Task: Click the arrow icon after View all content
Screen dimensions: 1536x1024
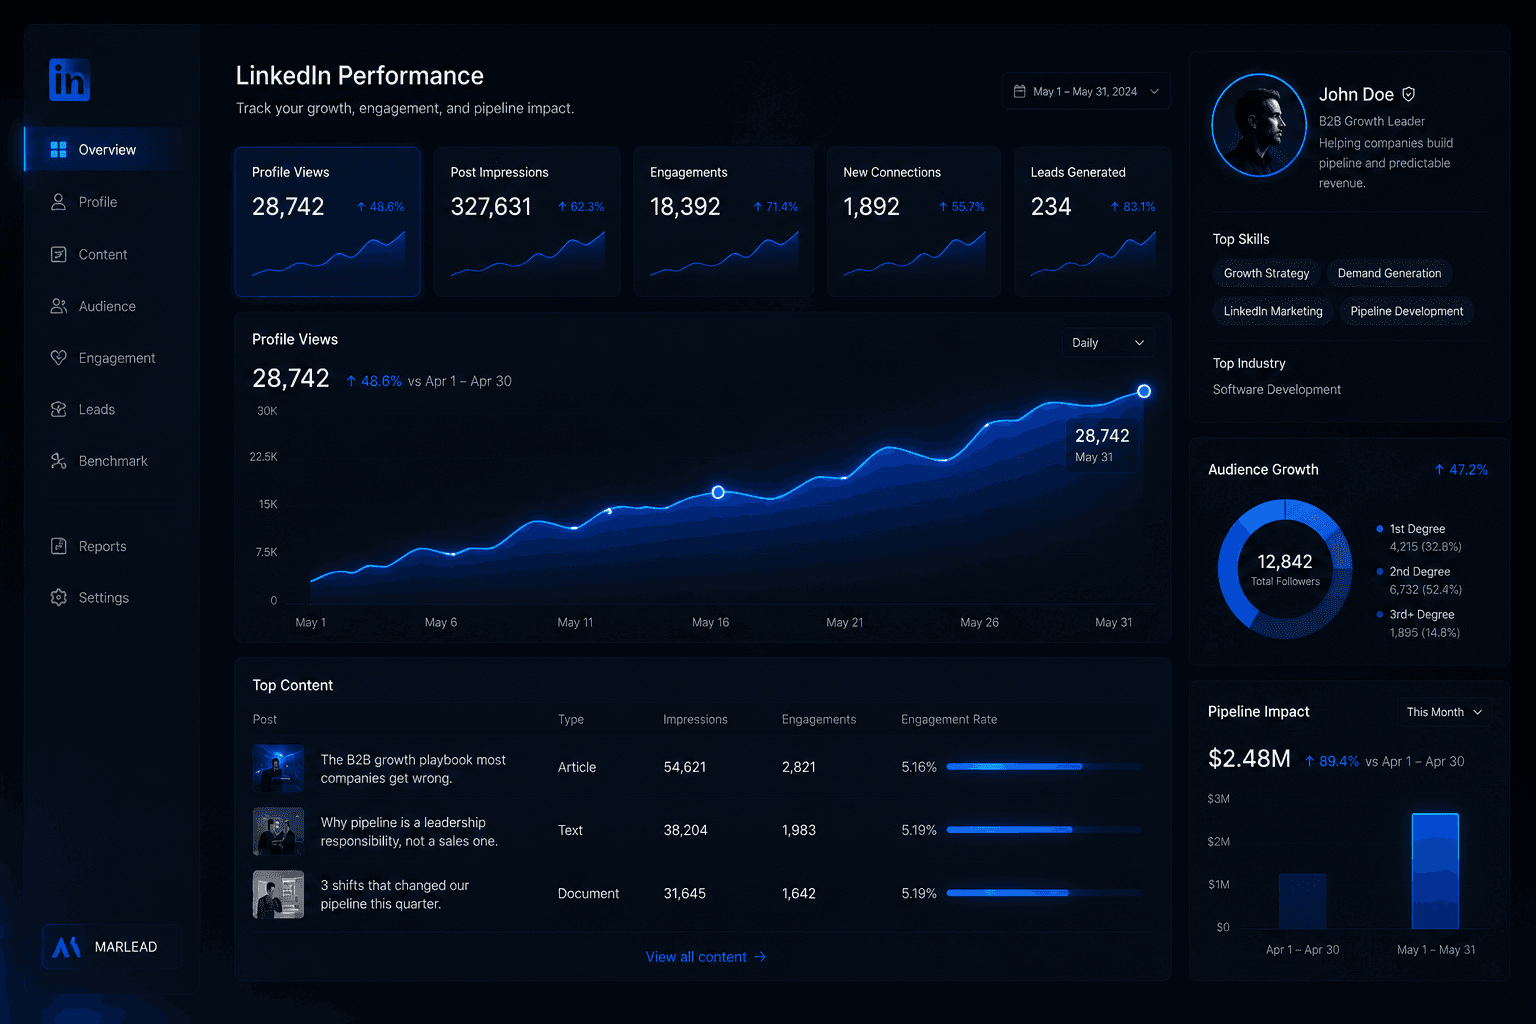Action: pos(760,957)
